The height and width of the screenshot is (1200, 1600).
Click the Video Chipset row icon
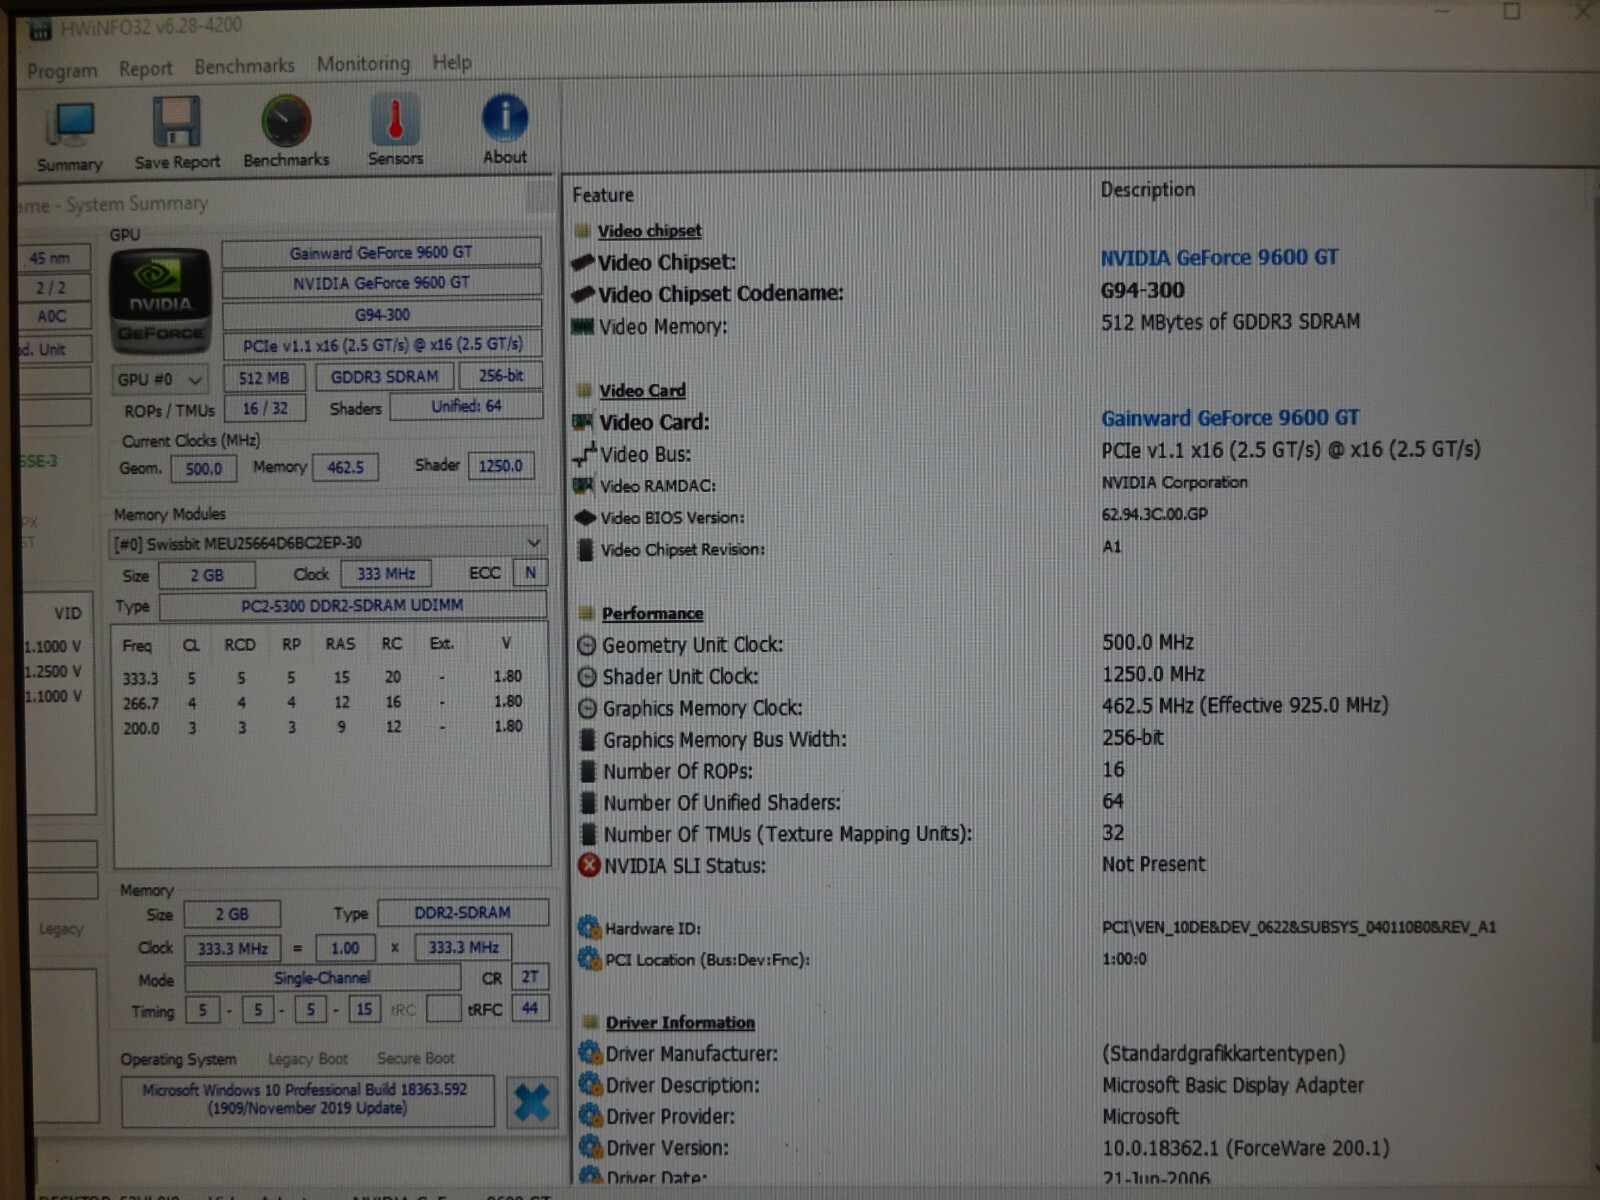(584, 263)
